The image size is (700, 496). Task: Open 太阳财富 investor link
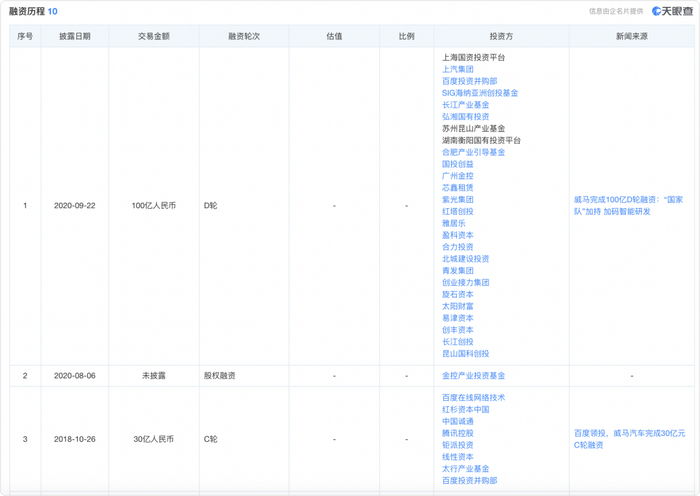click(458, 306)
